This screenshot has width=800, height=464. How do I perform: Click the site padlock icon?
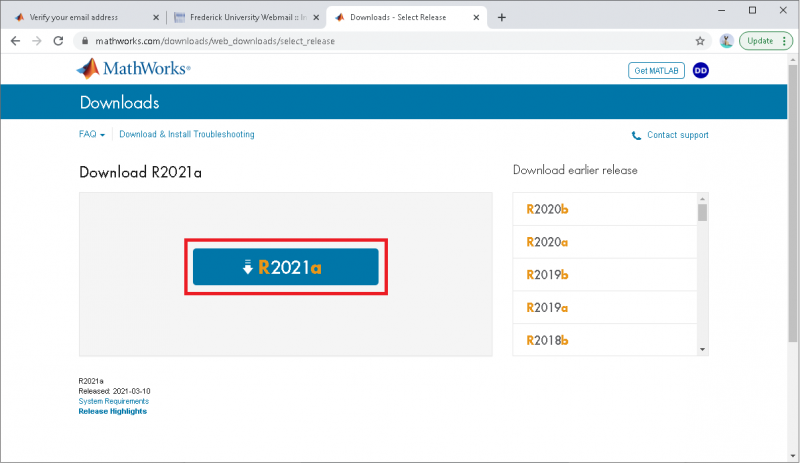click(x=86, y=41)
